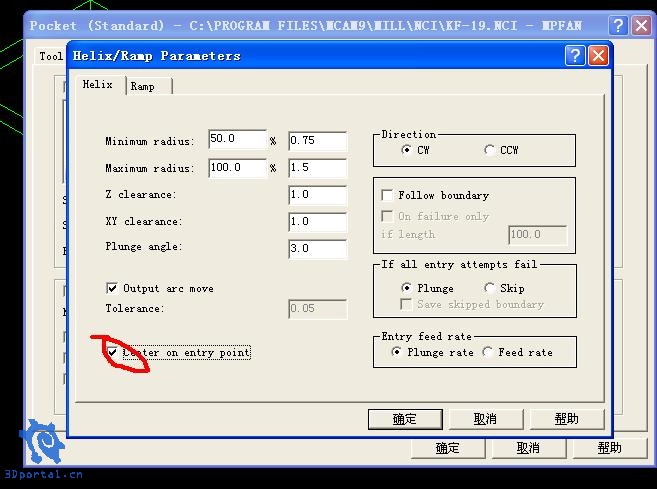657x489 pixels.
Task: Switch to the Ramp tab
Action: pyautogui.click(x=143, y=86)
